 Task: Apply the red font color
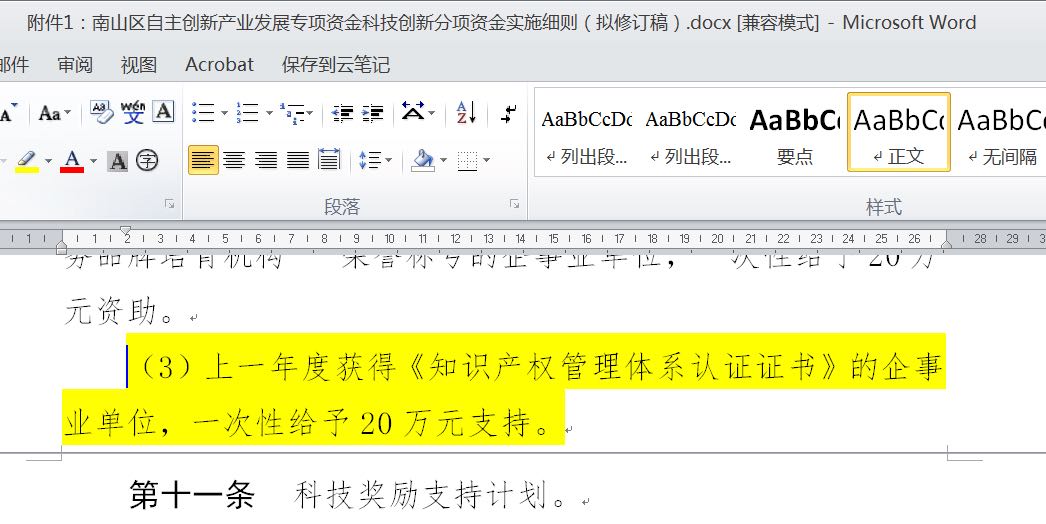coord(72,160)
